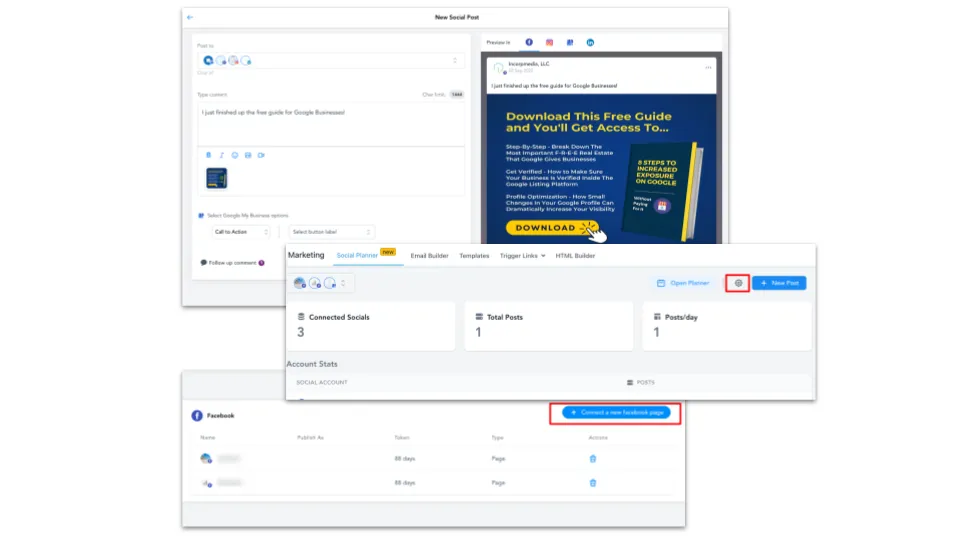Go back using New Social Post arrow
The height and width of the screenshot is (540, 960).
(x=190, y=17)
